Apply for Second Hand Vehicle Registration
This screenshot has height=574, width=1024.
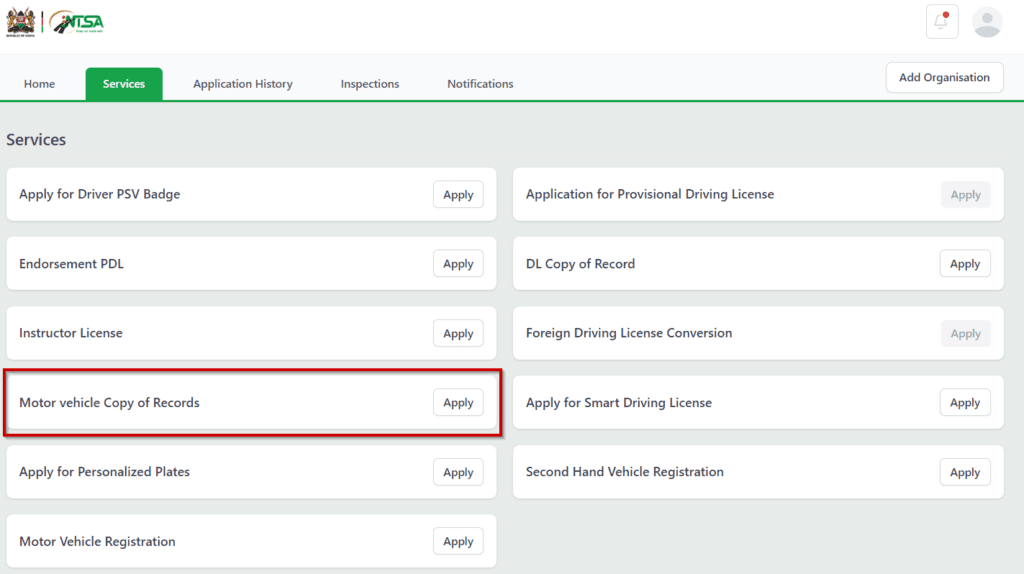click(965, 472)
